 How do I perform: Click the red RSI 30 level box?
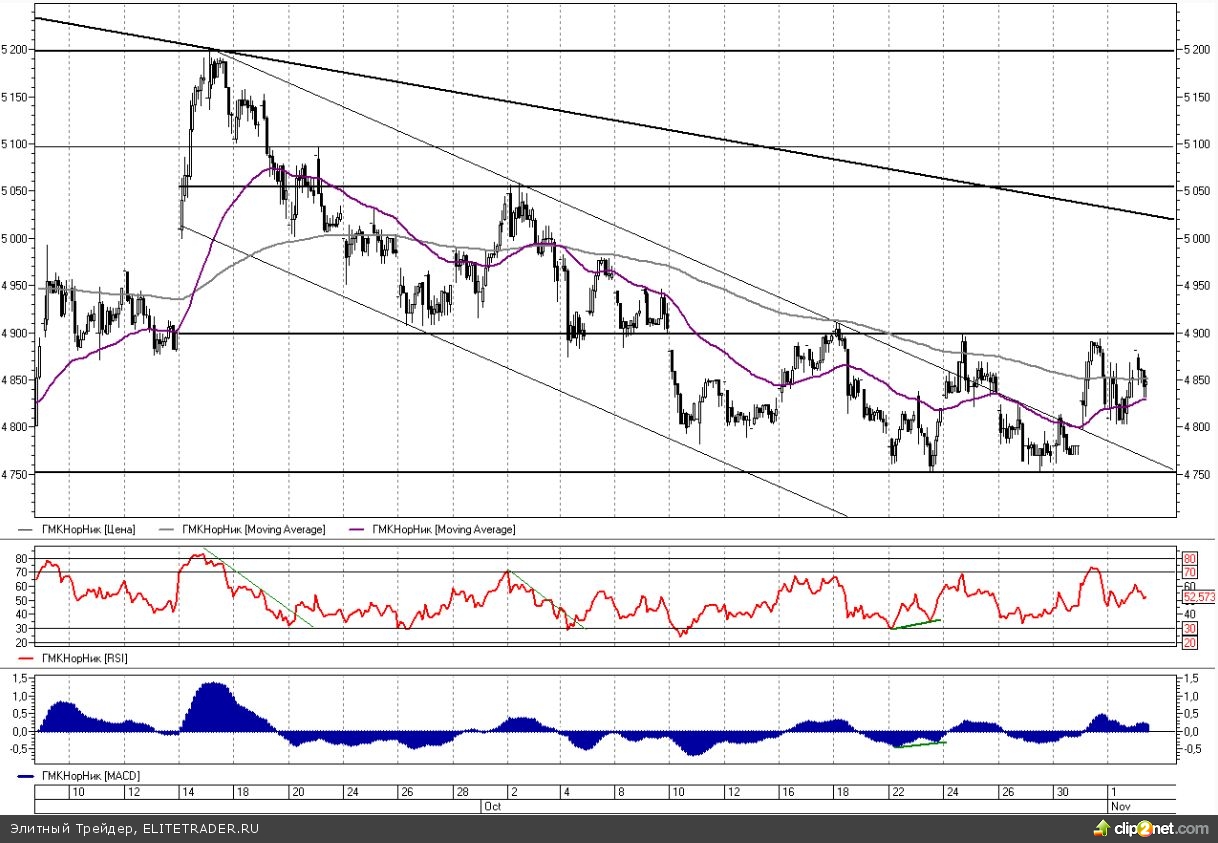[x=1189, y=628]
